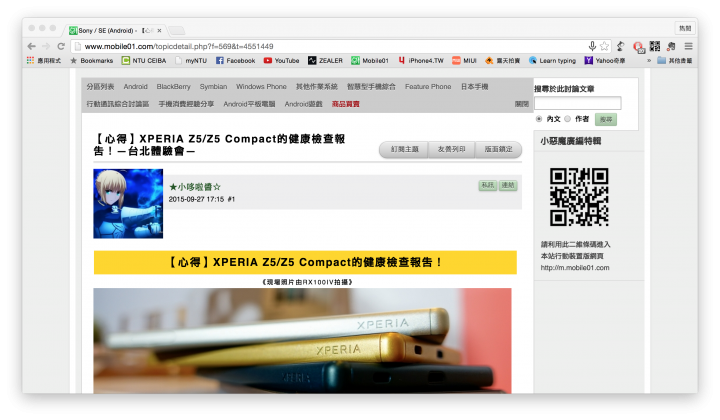720x420 pixels.
Task: Open the apps grid bookmark shortcut
Action: [43, 60]
